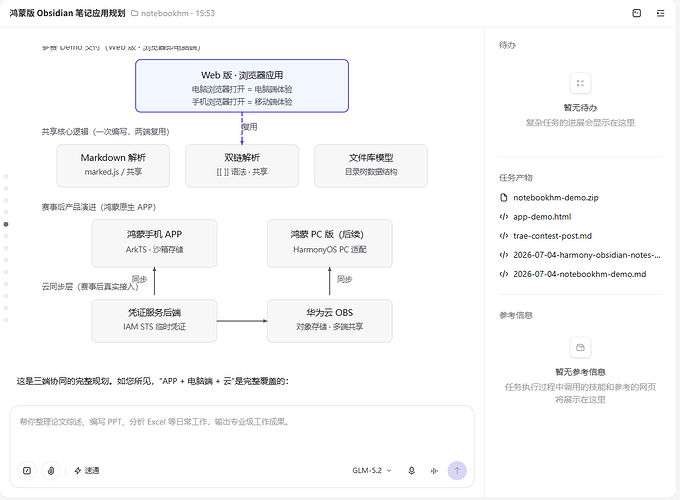Select the 鸿蒙 PC 版 (后续) diagram node

[x=330, y=243]
